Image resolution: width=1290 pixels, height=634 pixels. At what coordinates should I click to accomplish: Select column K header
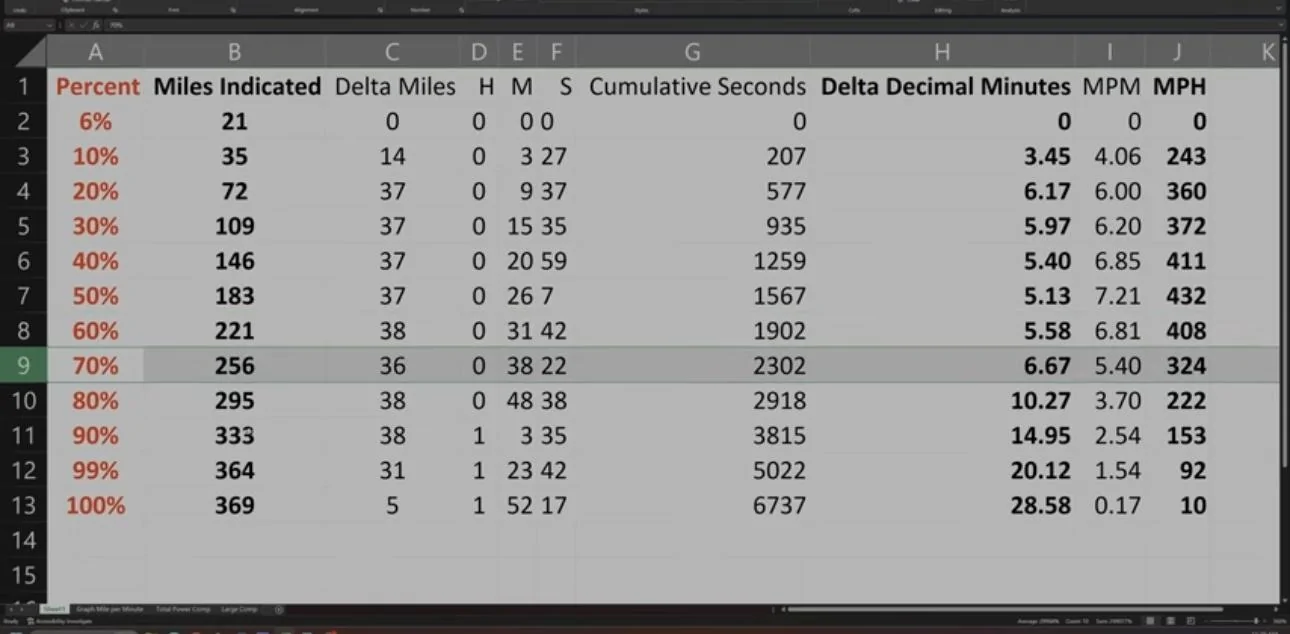point(1246,52)
